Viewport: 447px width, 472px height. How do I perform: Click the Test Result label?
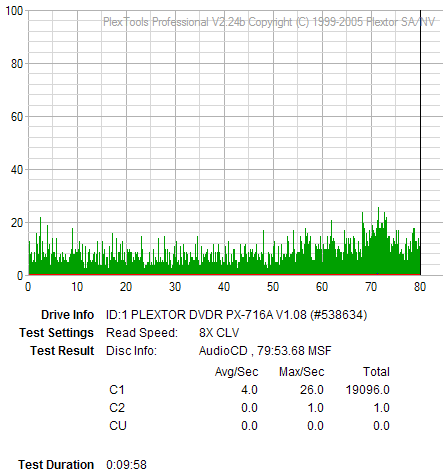[x=62, y=351]
